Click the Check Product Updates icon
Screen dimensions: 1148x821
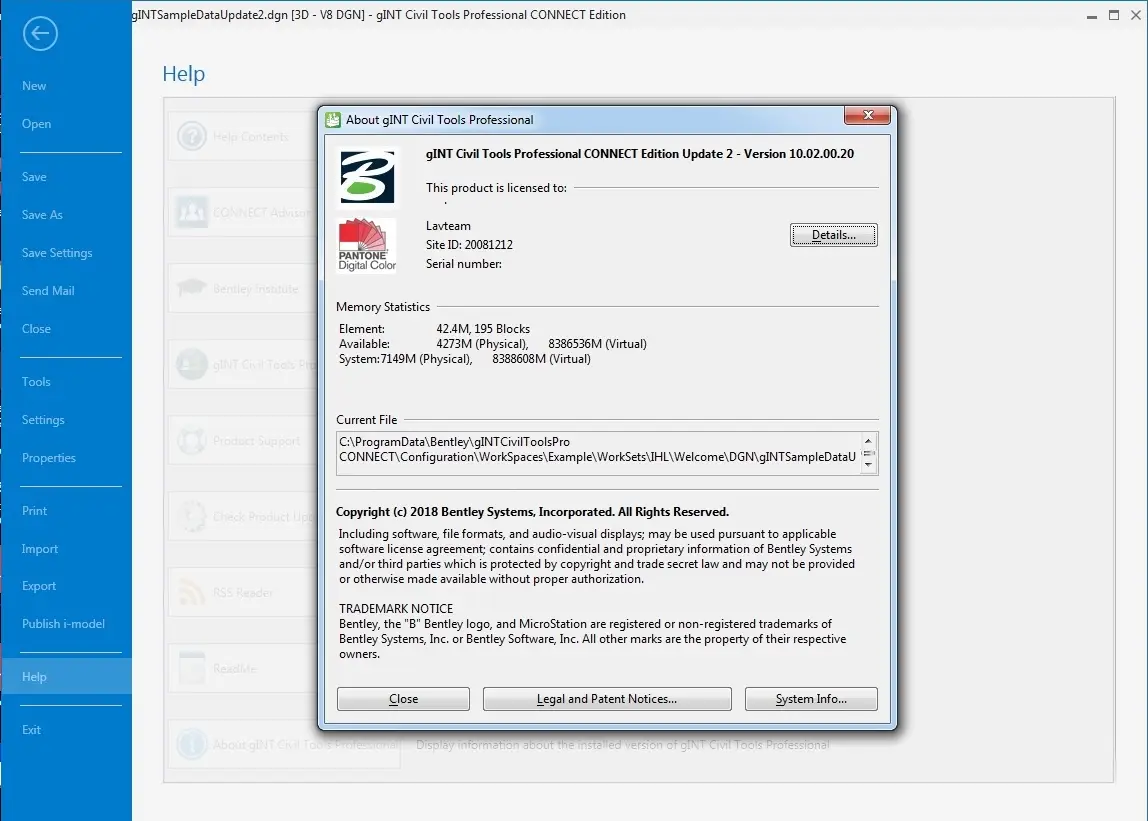pyautogui.click(x=192, y=516)
